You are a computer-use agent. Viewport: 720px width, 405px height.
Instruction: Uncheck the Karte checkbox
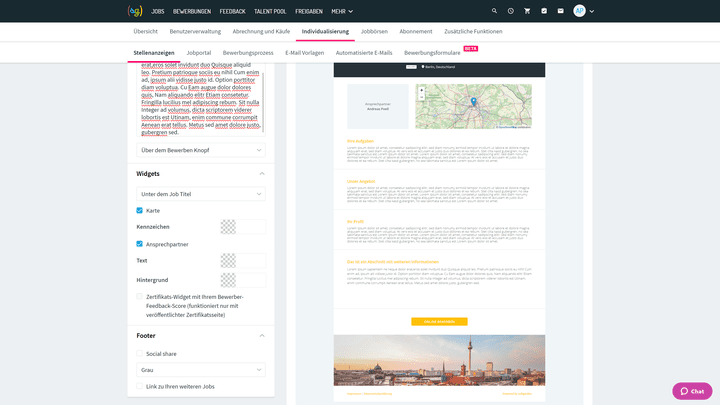[x=140, y=210]
